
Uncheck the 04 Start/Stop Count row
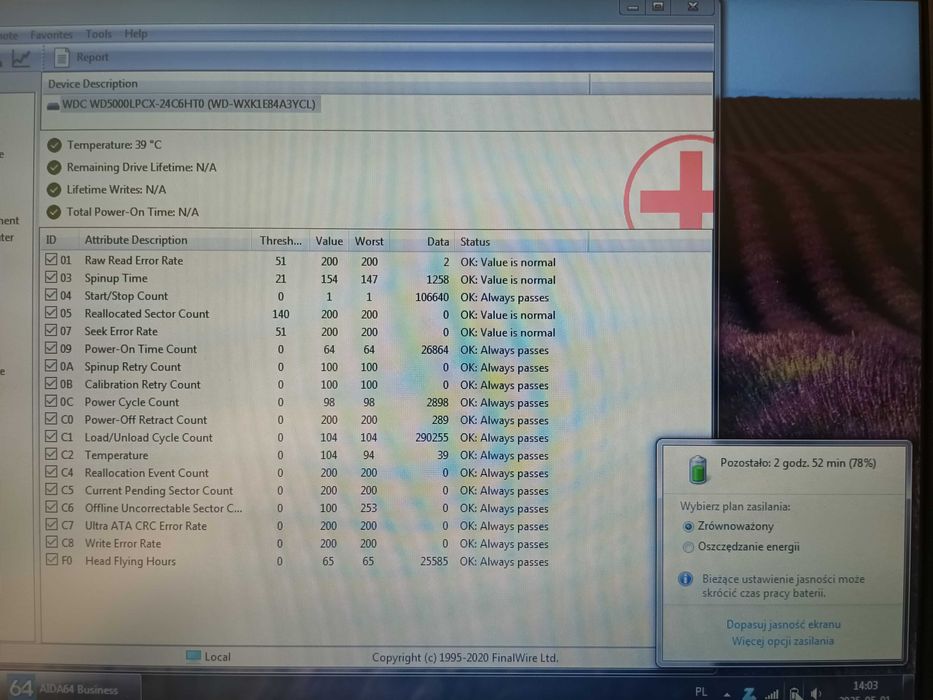point(51,295)
